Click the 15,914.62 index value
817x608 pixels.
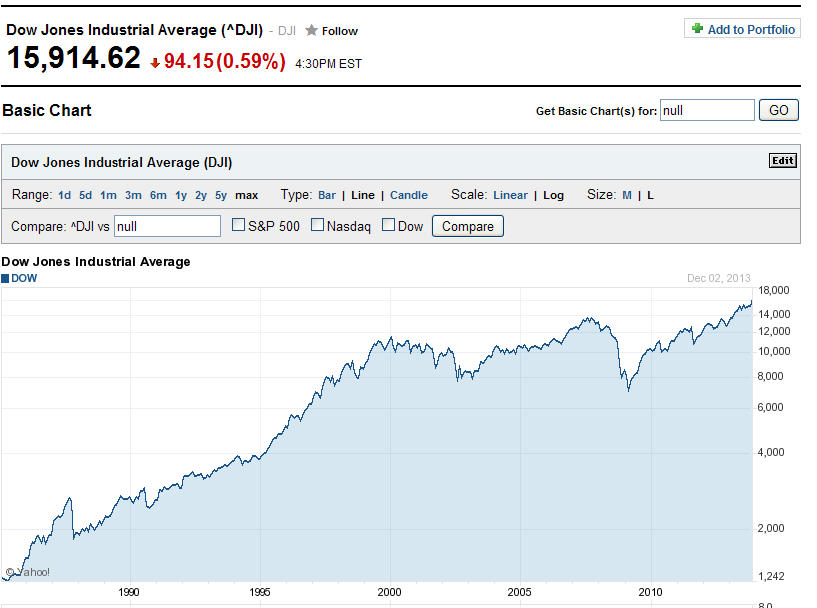point(73,57)
